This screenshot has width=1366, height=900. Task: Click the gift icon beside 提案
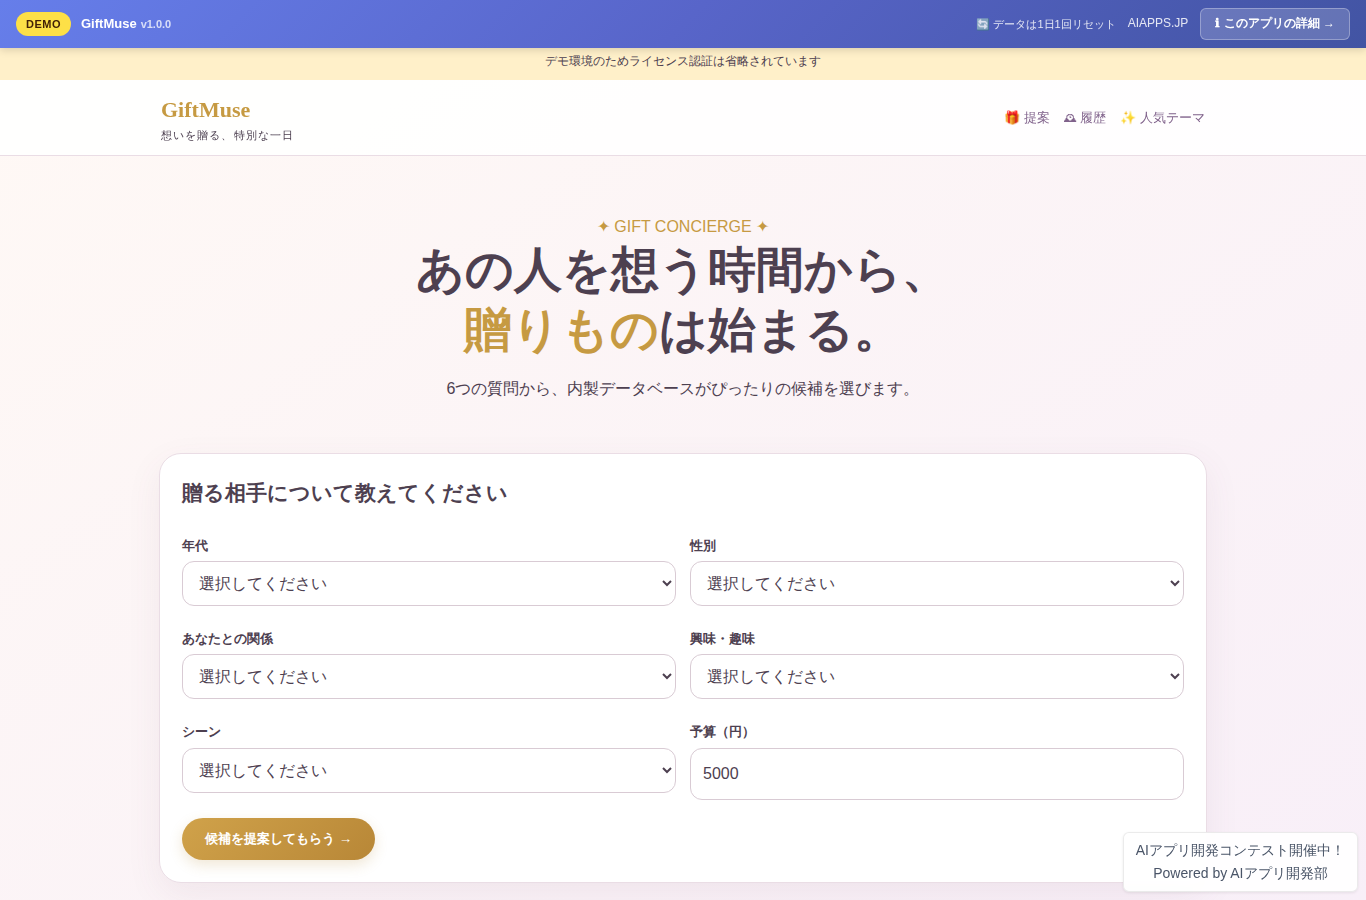pos(1012,118)
